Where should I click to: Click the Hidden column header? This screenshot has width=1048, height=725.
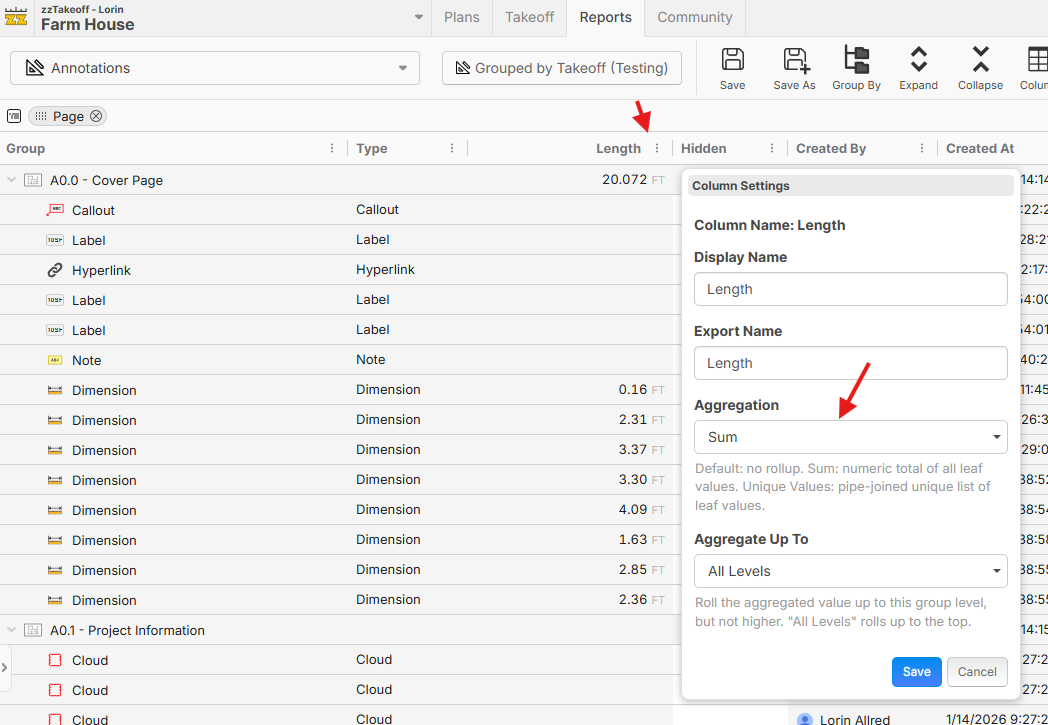[703, 148]
